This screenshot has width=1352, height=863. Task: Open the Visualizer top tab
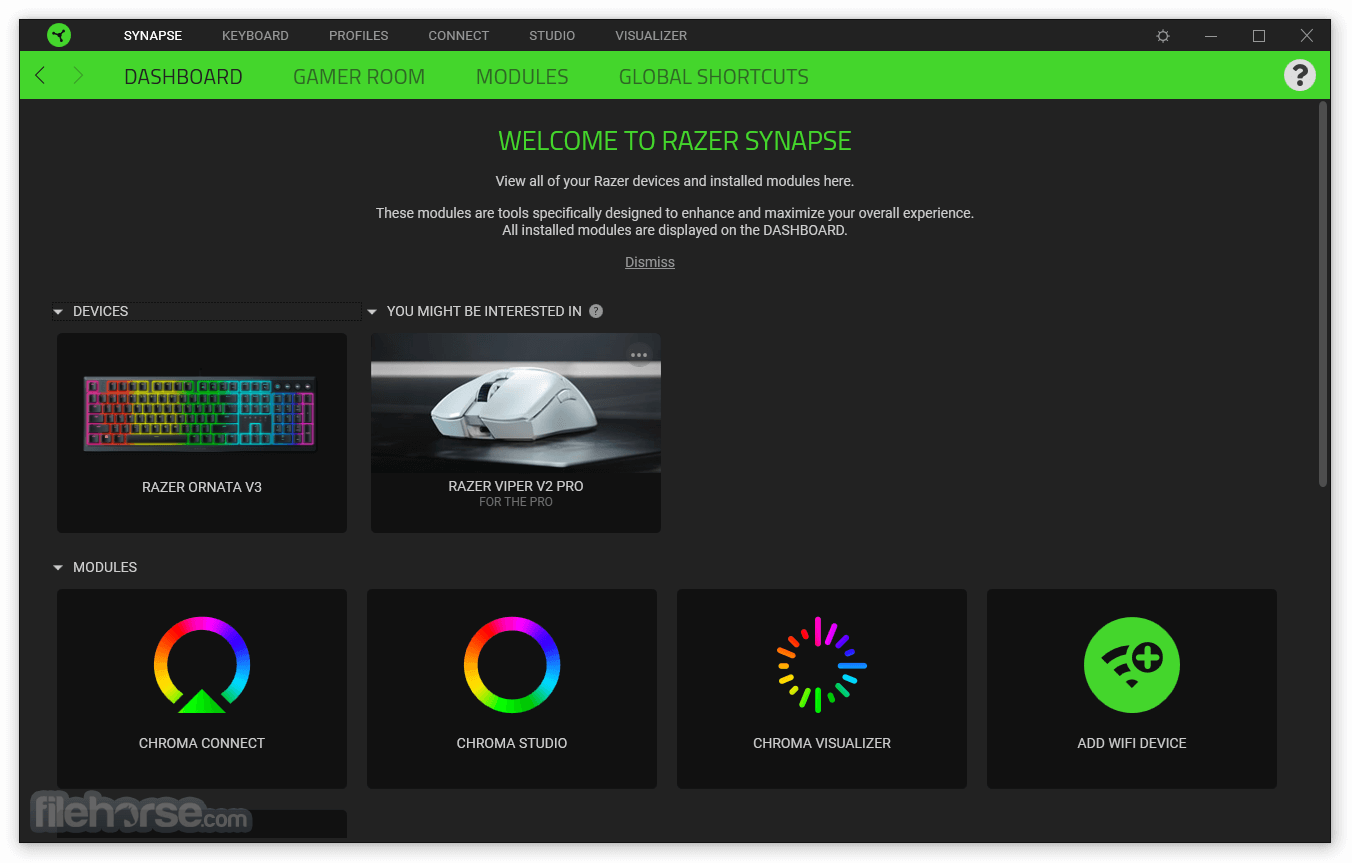click(x=651, y=36)
